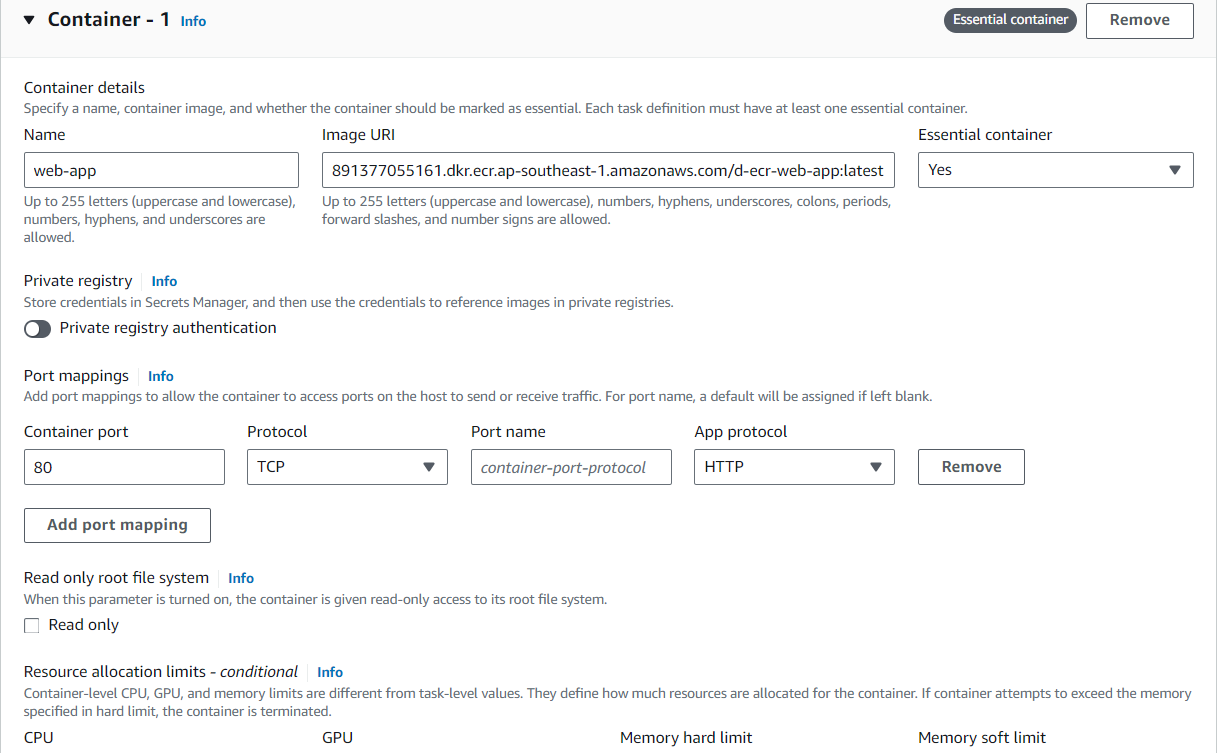This screenshot has height=753, width=1217.
Task: Click the Container port field showing 80
Action: 124,467
